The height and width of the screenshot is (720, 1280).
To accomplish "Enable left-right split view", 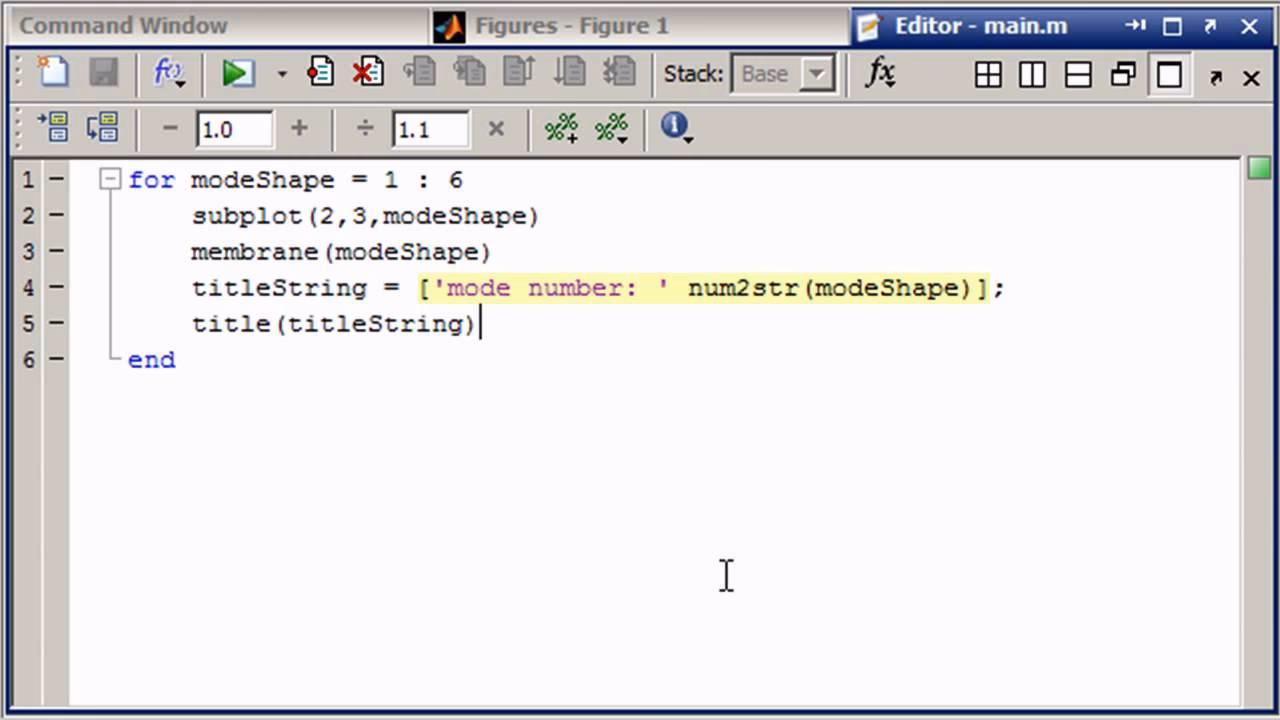I will coord(1032,73).
